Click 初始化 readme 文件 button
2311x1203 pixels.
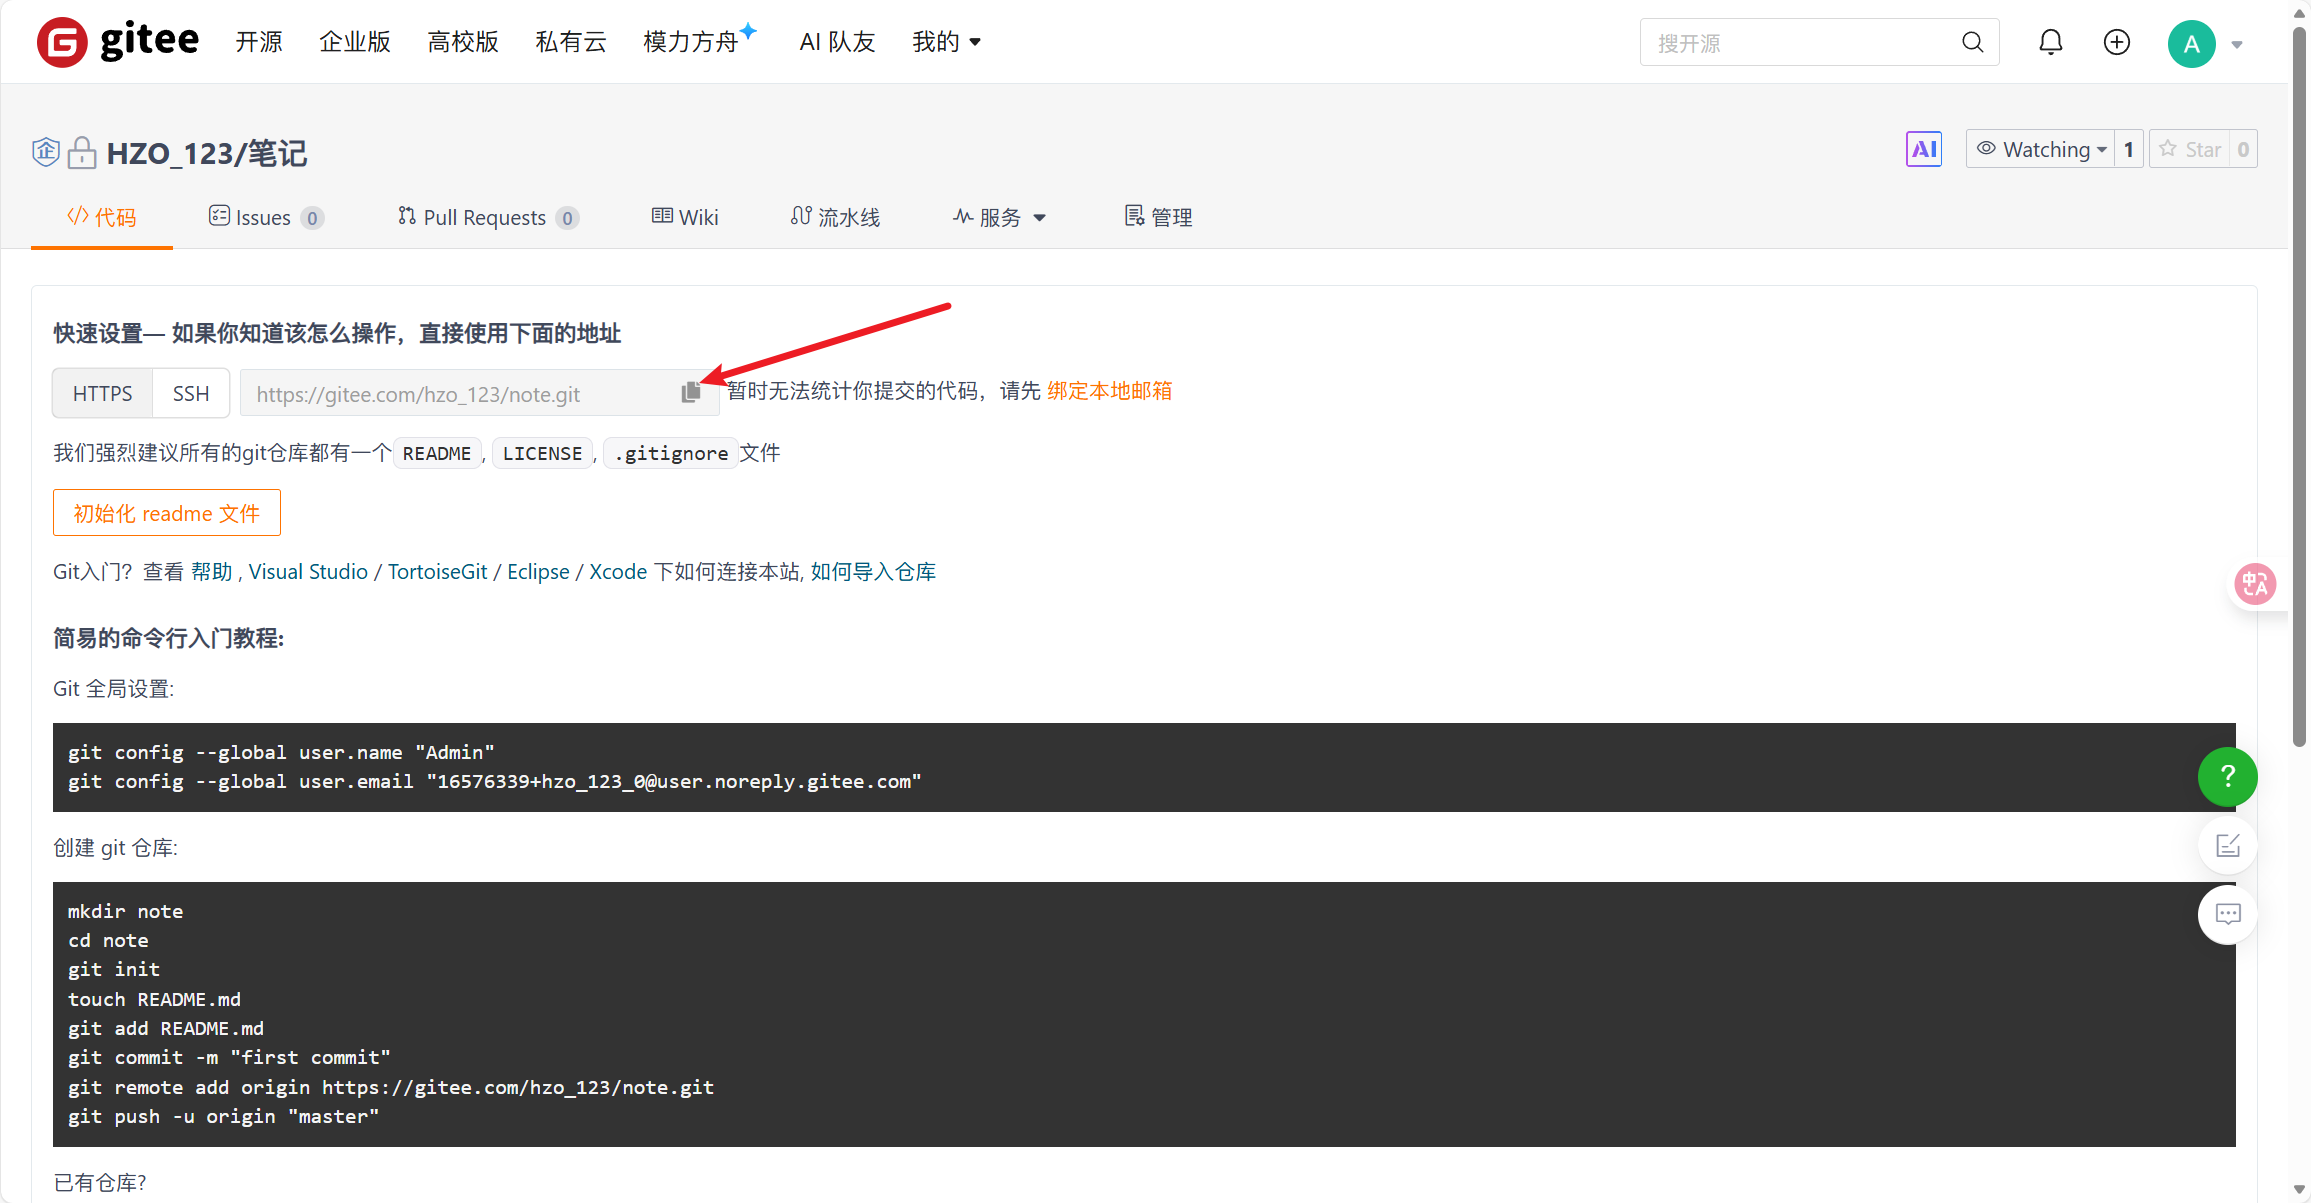point(166,513)
